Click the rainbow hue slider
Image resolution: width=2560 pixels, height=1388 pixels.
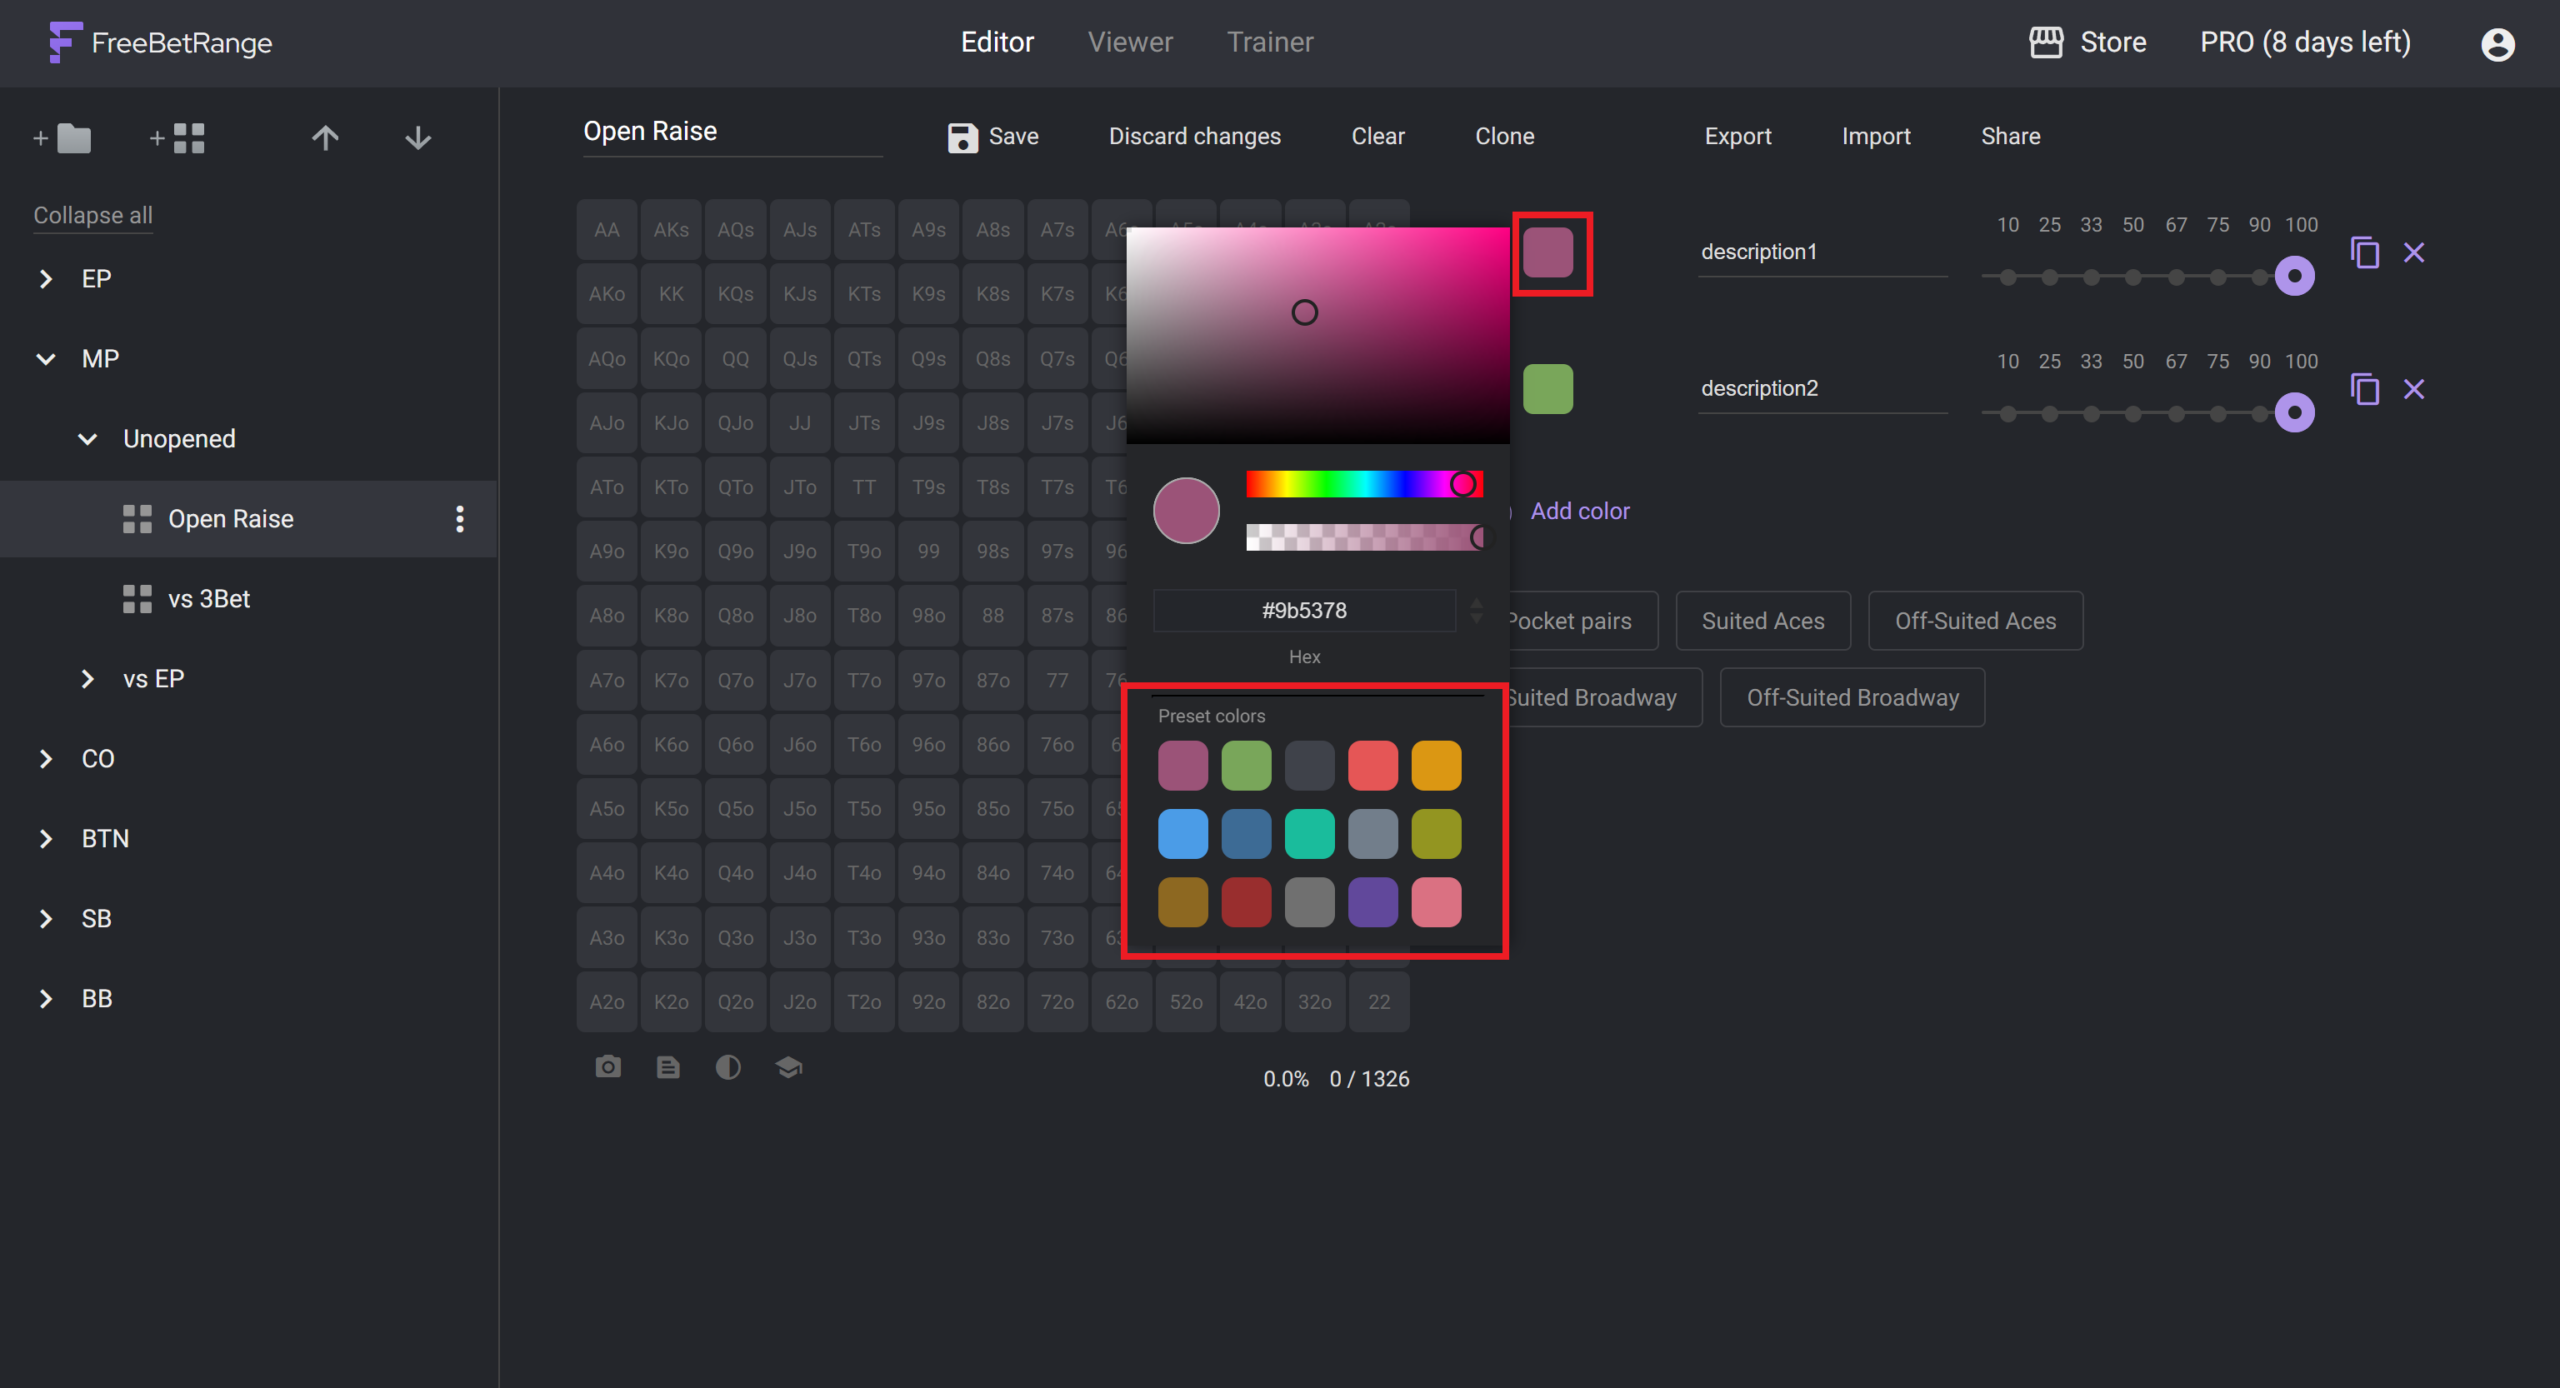[1364, 484]
